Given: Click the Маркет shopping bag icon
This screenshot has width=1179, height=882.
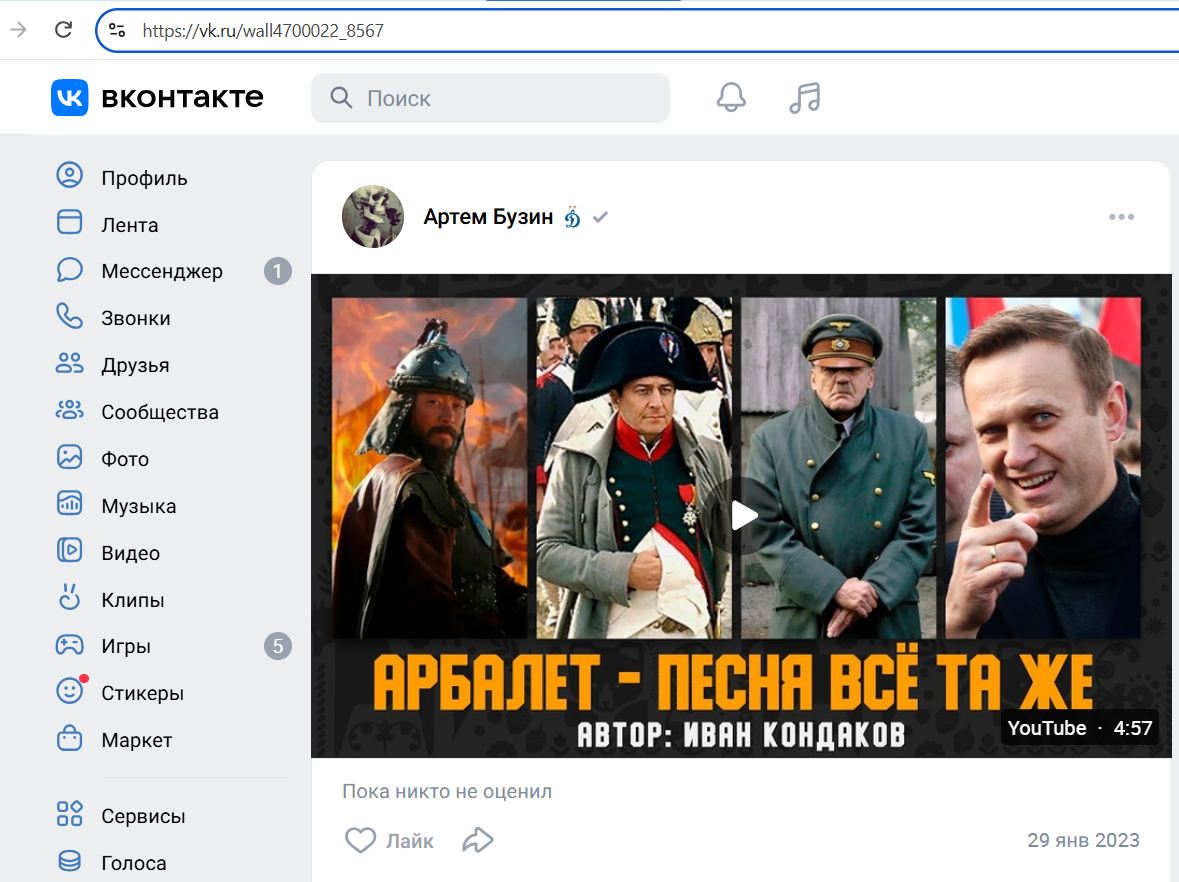Looking at the screenshot, I should tap(69, 738).
